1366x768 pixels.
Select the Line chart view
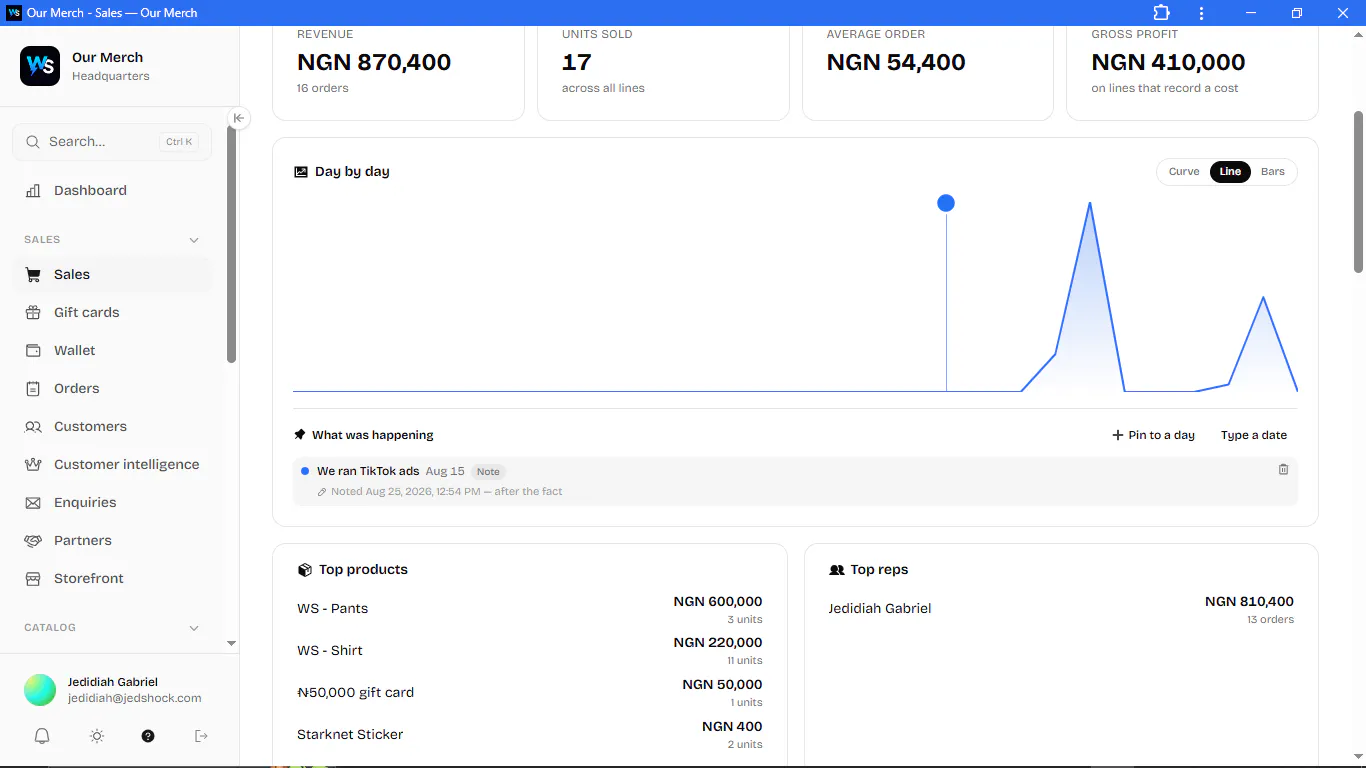click(x=1230, y=172)
